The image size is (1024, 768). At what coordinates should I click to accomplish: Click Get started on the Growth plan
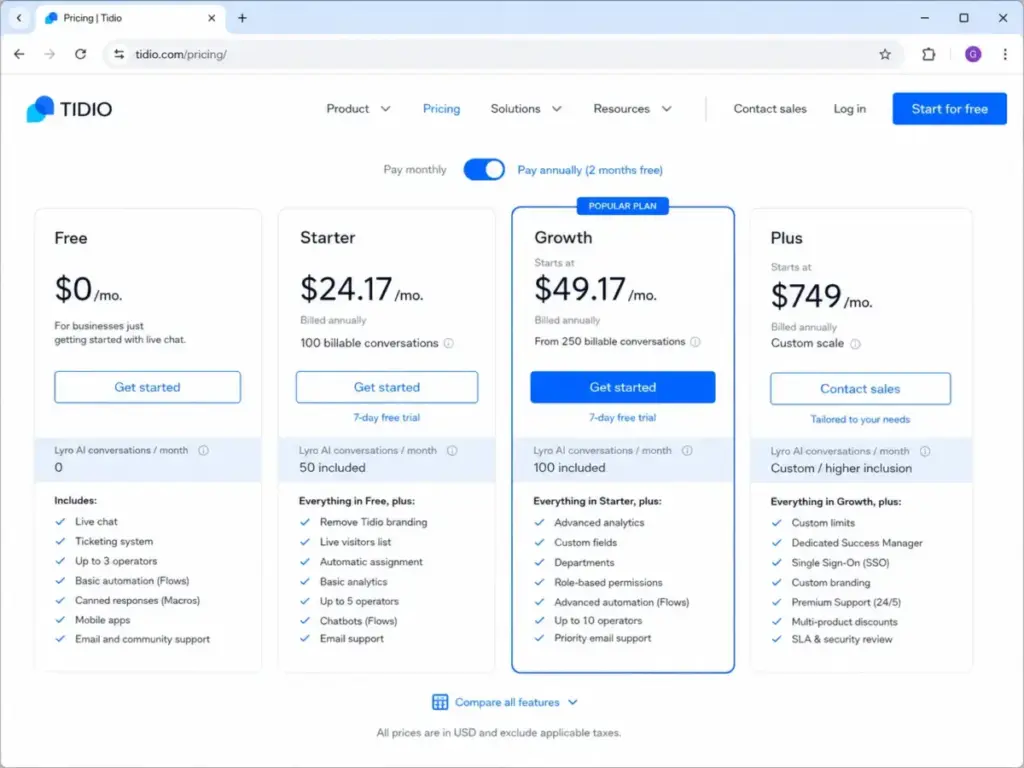tap(622, 387)
